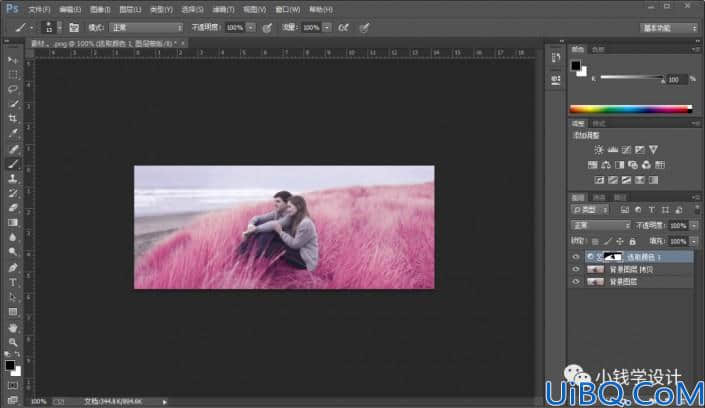
Task: Select the Rectangle shape tool
Action: (13, 312)
